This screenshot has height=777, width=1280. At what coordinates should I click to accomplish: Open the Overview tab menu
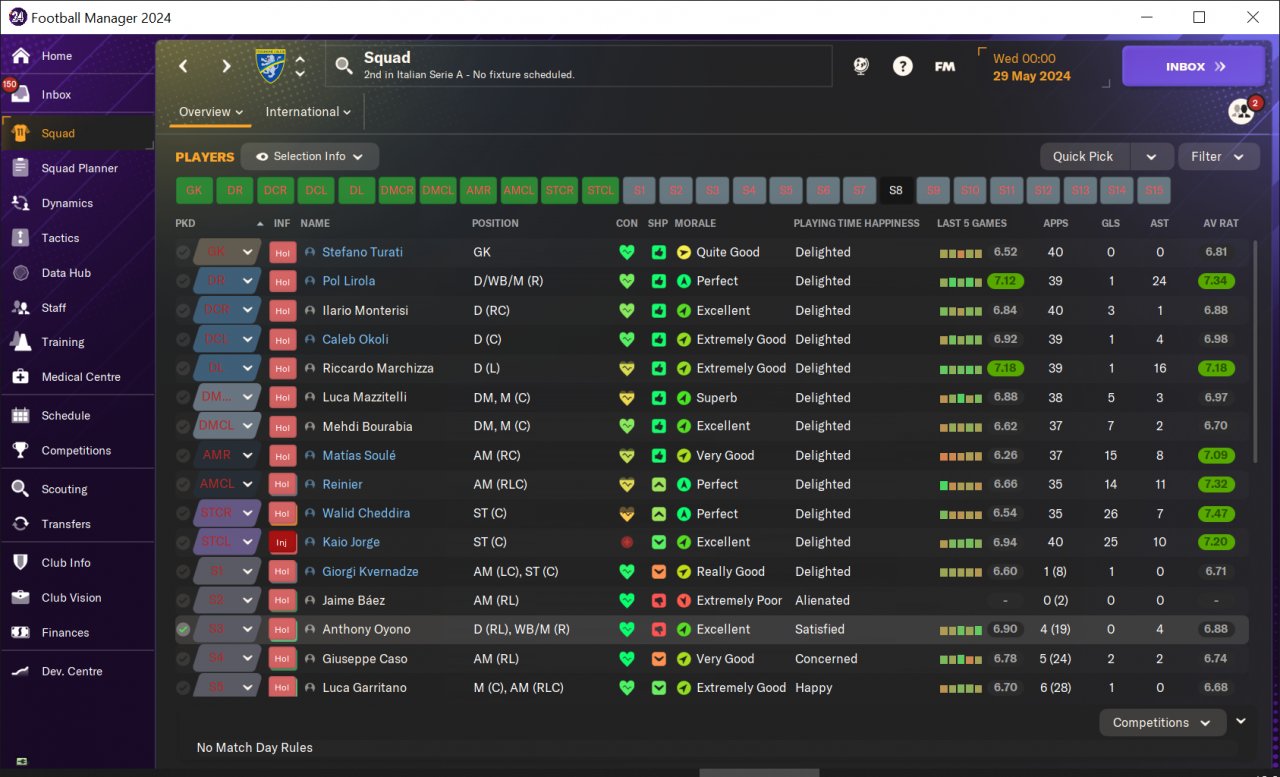211,112
